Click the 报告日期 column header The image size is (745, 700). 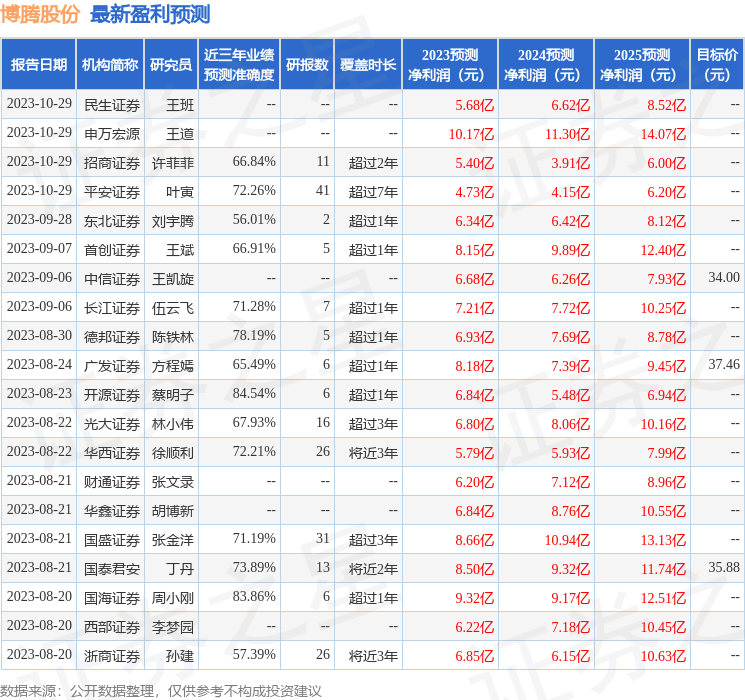pos(38,64)
